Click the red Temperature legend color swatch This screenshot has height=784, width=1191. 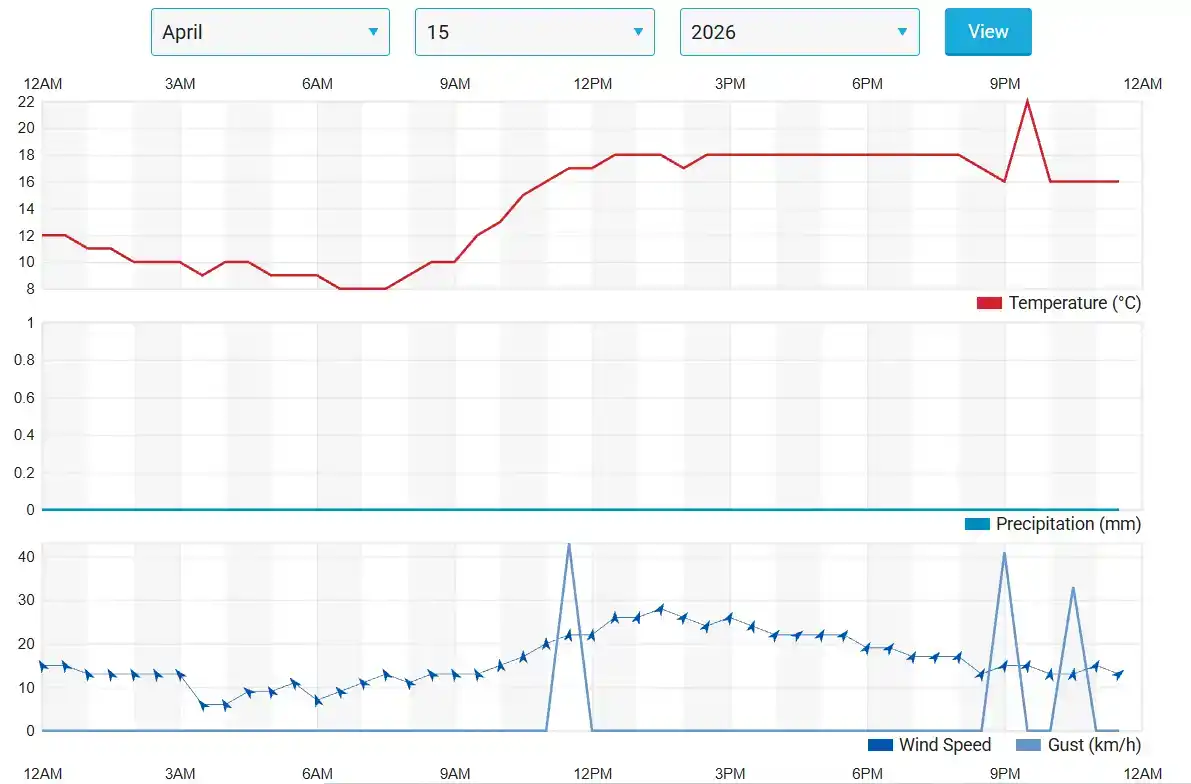[x=989, y=303]
